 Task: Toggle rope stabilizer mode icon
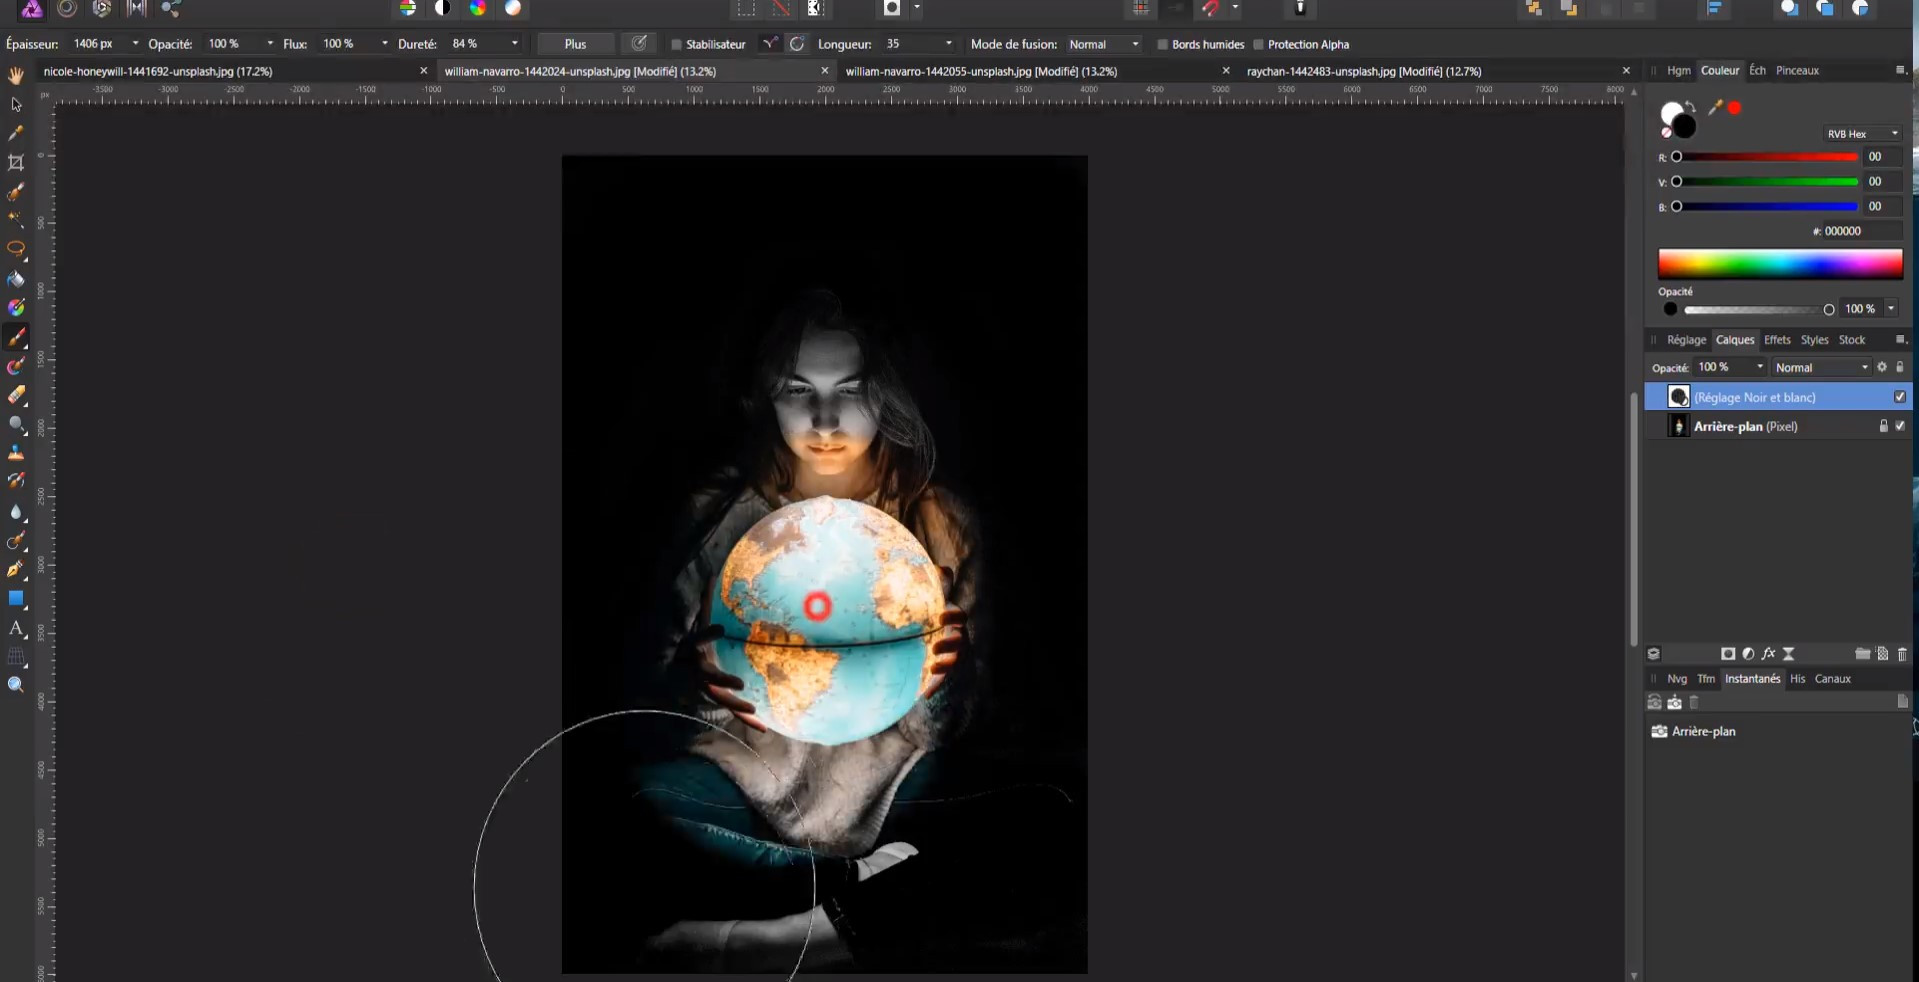(x=769, y=44)
